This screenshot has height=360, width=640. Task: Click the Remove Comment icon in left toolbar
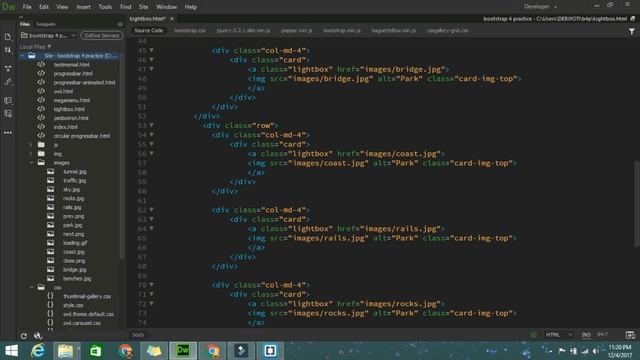point(8,113)
